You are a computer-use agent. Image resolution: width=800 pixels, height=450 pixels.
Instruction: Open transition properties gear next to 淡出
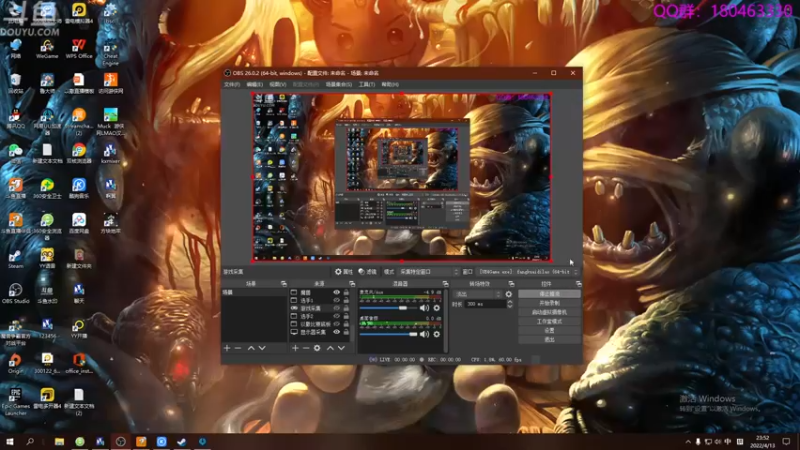[509, 294]
